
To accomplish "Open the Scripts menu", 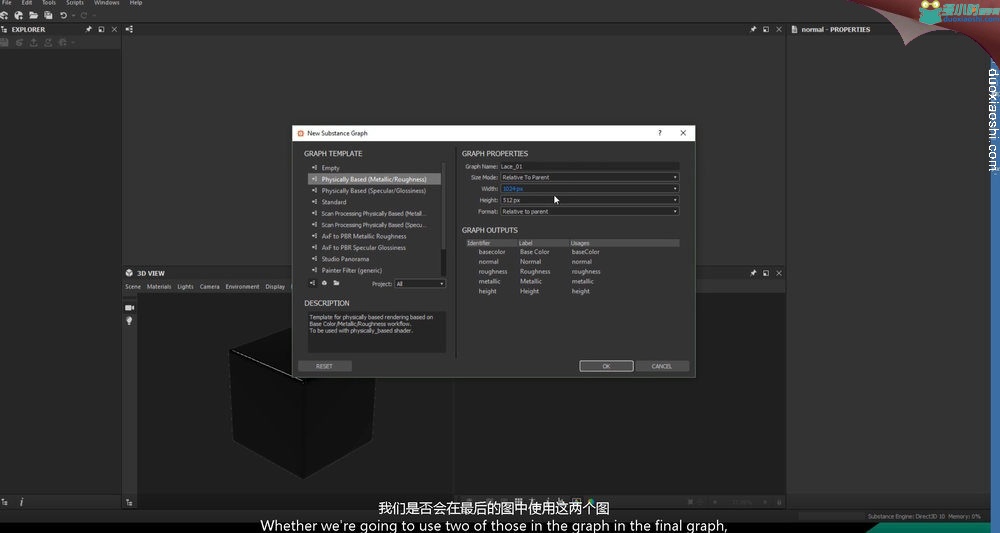I will 75,3.
